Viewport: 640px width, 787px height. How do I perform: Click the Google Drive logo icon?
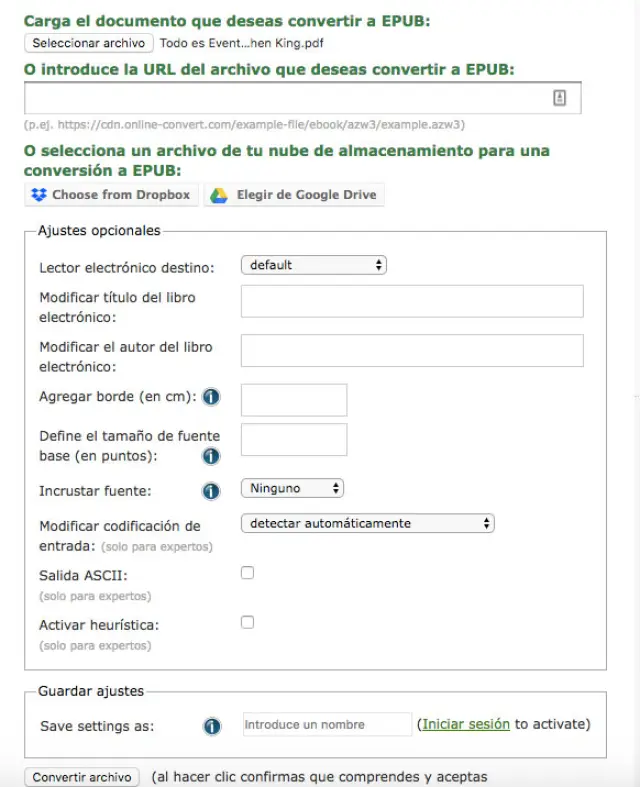click(x=218, y=195)
